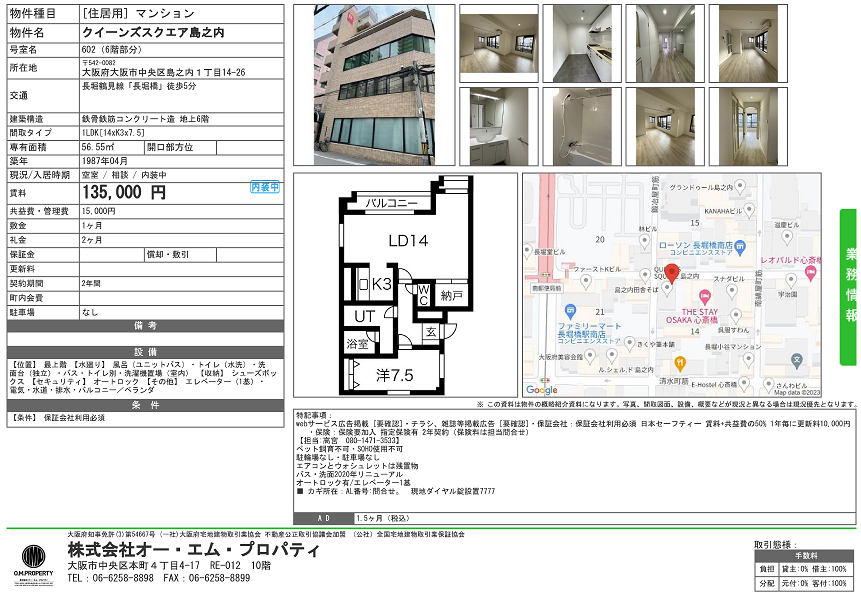Screen dimensions: 861x607
Task: Click the 15,000円 management fee value
Action: click(99, 211)
